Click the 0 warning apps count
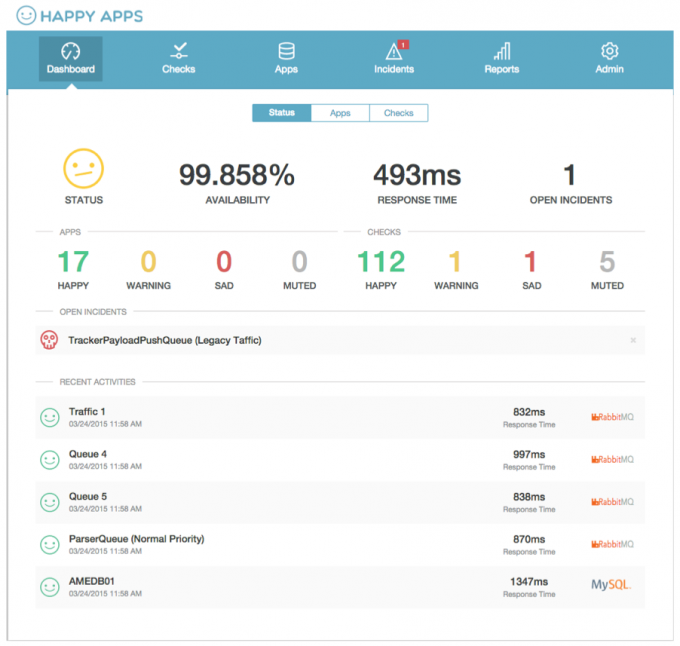The width and height of the screenshot is (680, 646). pyautogui.click(x=148, y=262)
